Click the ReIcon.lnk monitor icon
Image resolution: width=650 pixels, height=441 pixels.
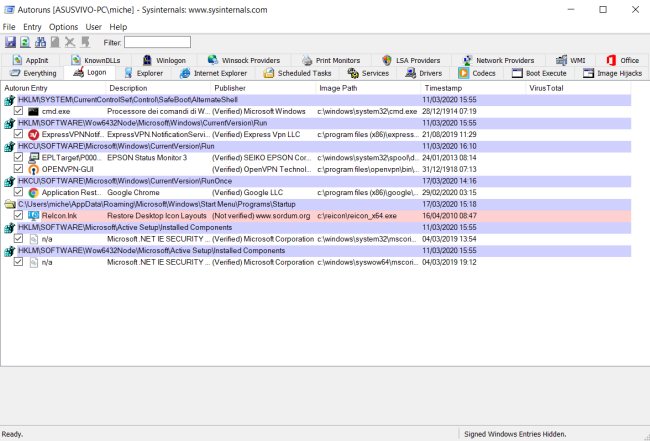33,216
